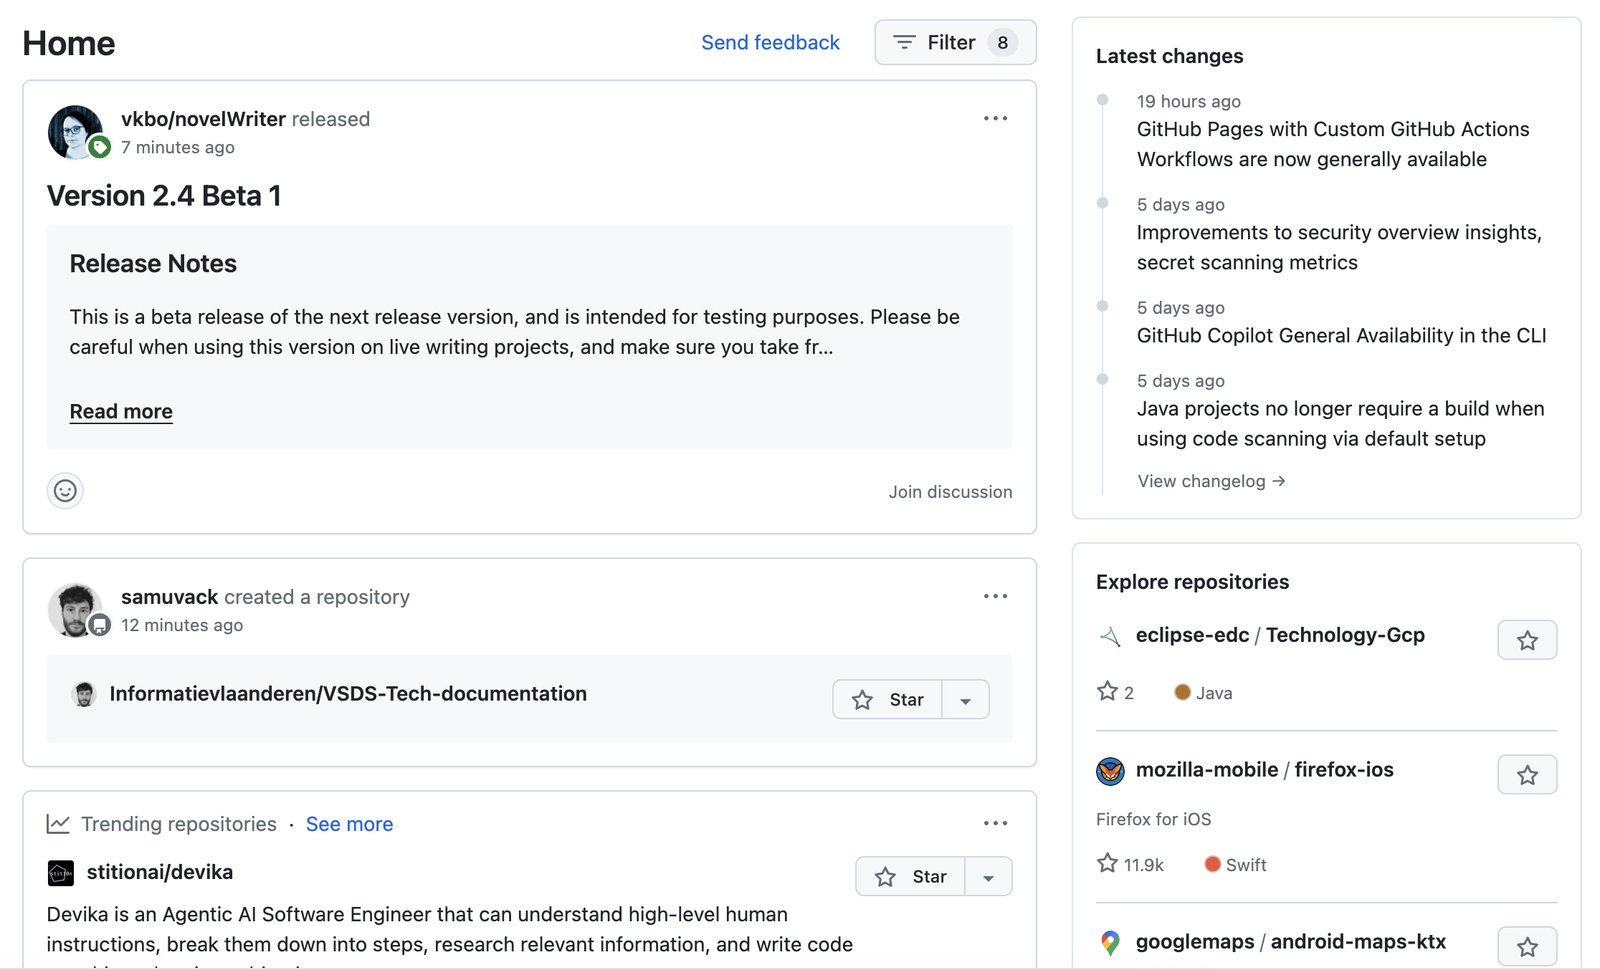This screenshot has width=1600, height=970.
Task: Click the 11.9k stars count for firefox-ios
Action: point(1131,864)
